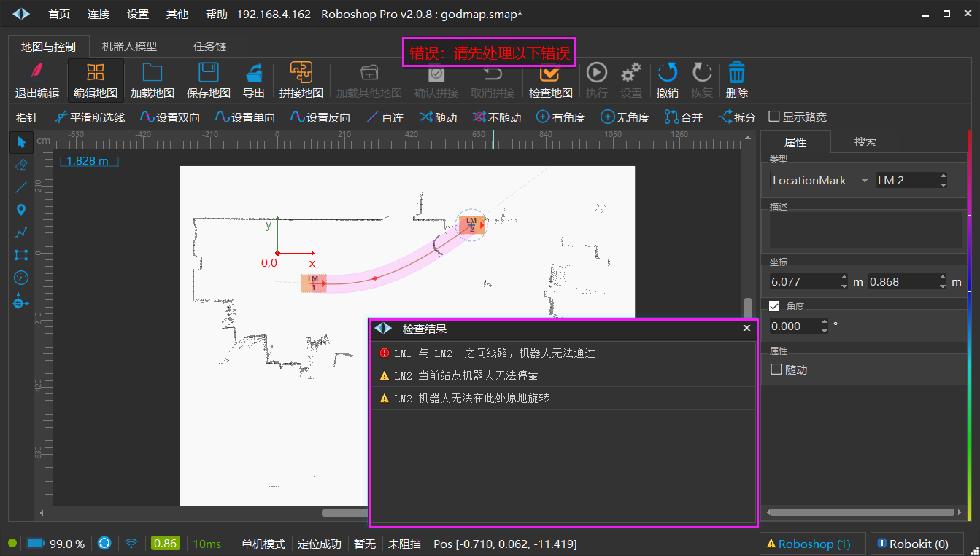Switch to the 搜索 (search) tab in right panel
The width and height of the screenshot is (980, 556).
(x=865, y=142)
